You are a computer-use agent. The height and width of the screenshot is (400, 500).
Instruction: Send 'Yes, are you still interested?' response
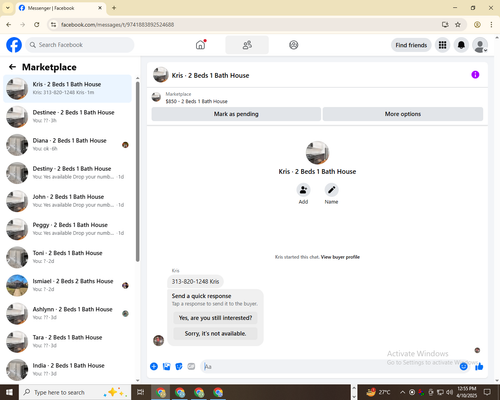click(215, 318)
